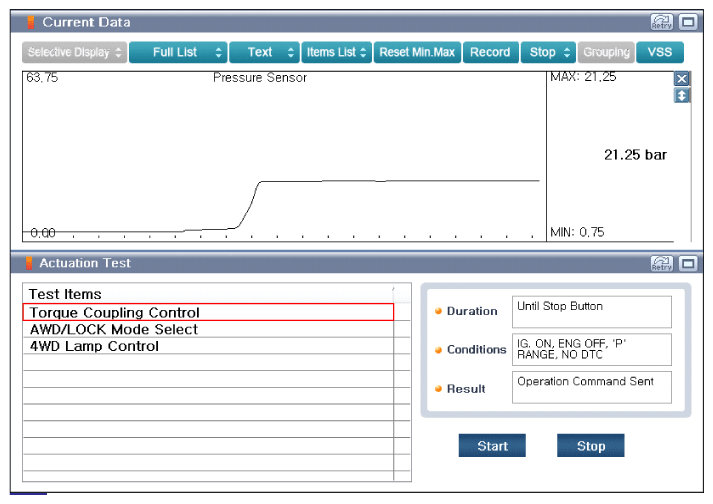
Task: Click the Retry icon in Current Data header
Action: click(662, 22)
